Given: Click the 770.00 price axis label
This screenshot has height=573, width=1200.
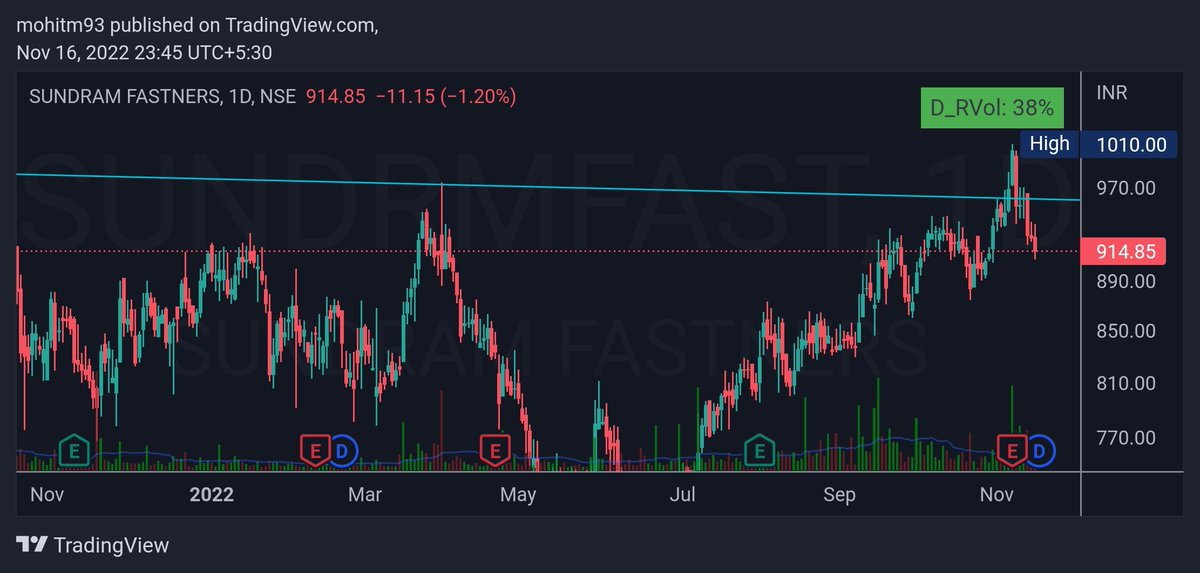Looking at the screenshot, I should [x=1126, y=437].
